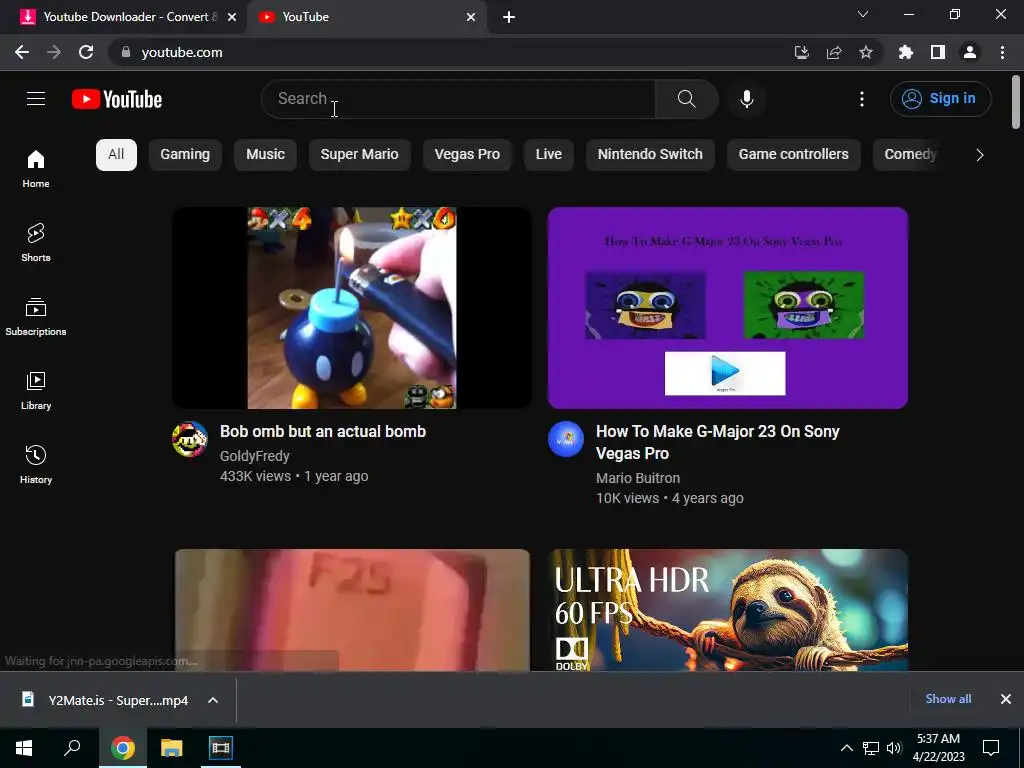Open the Ultra HDR 60 FPS sloth thumbnail
The width and height of the screenshot is (1024, 768).
[728, 610]
